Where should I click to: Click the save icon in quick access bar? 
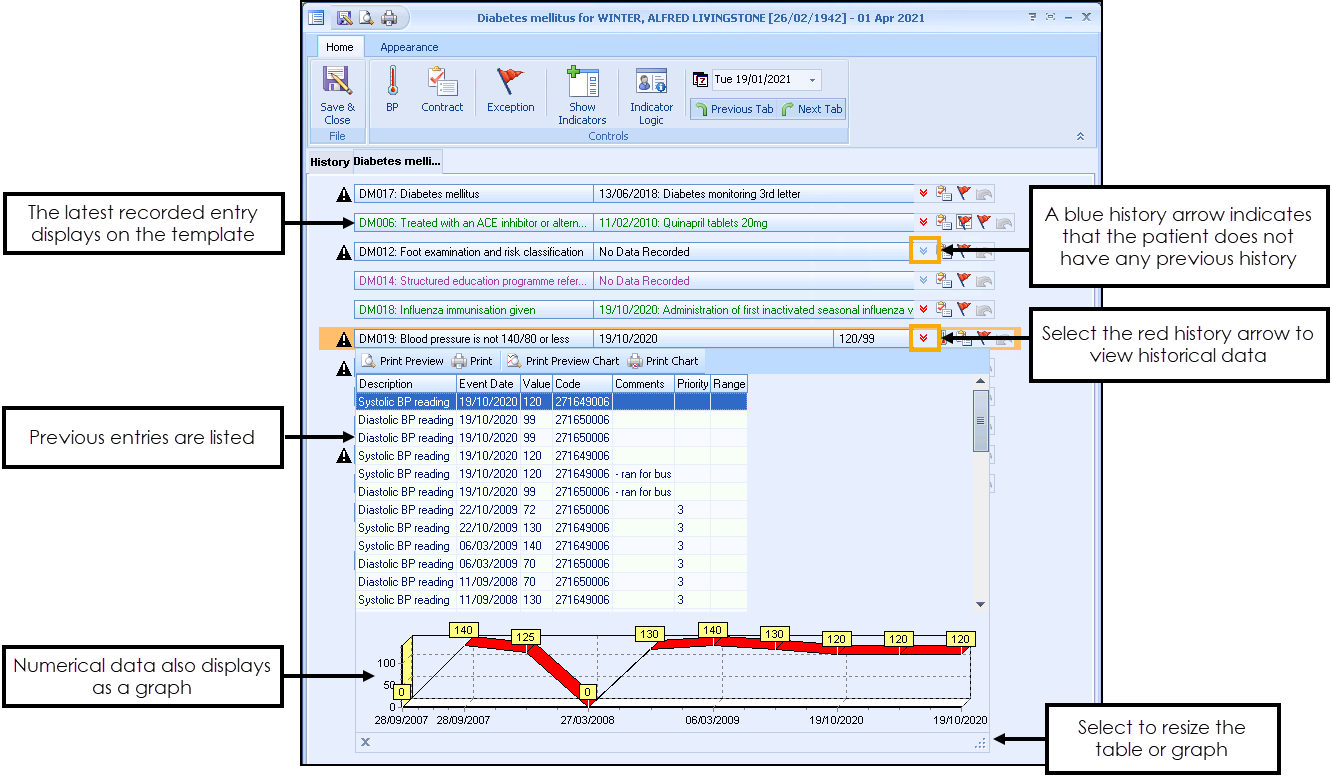pyautogui.click(x=345, y=17)
